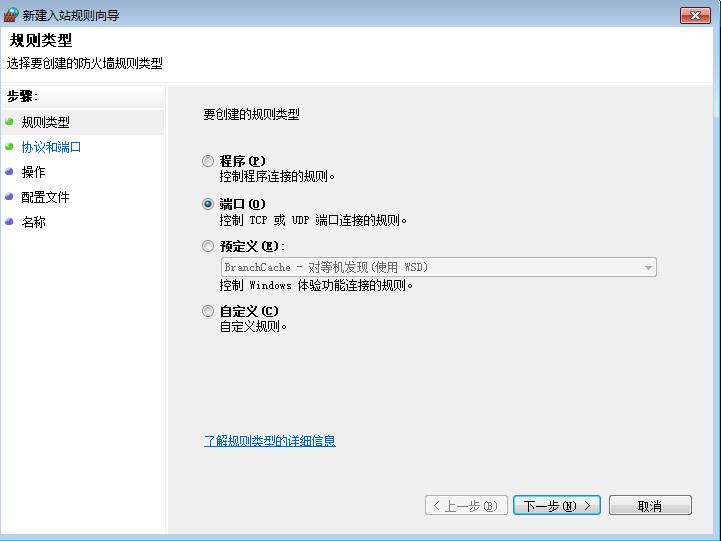Image resolution: width=721 pixels, height=541 pixels.
Task: Click purple bullet beside 名称 step
Action: (x=9, y=222)
